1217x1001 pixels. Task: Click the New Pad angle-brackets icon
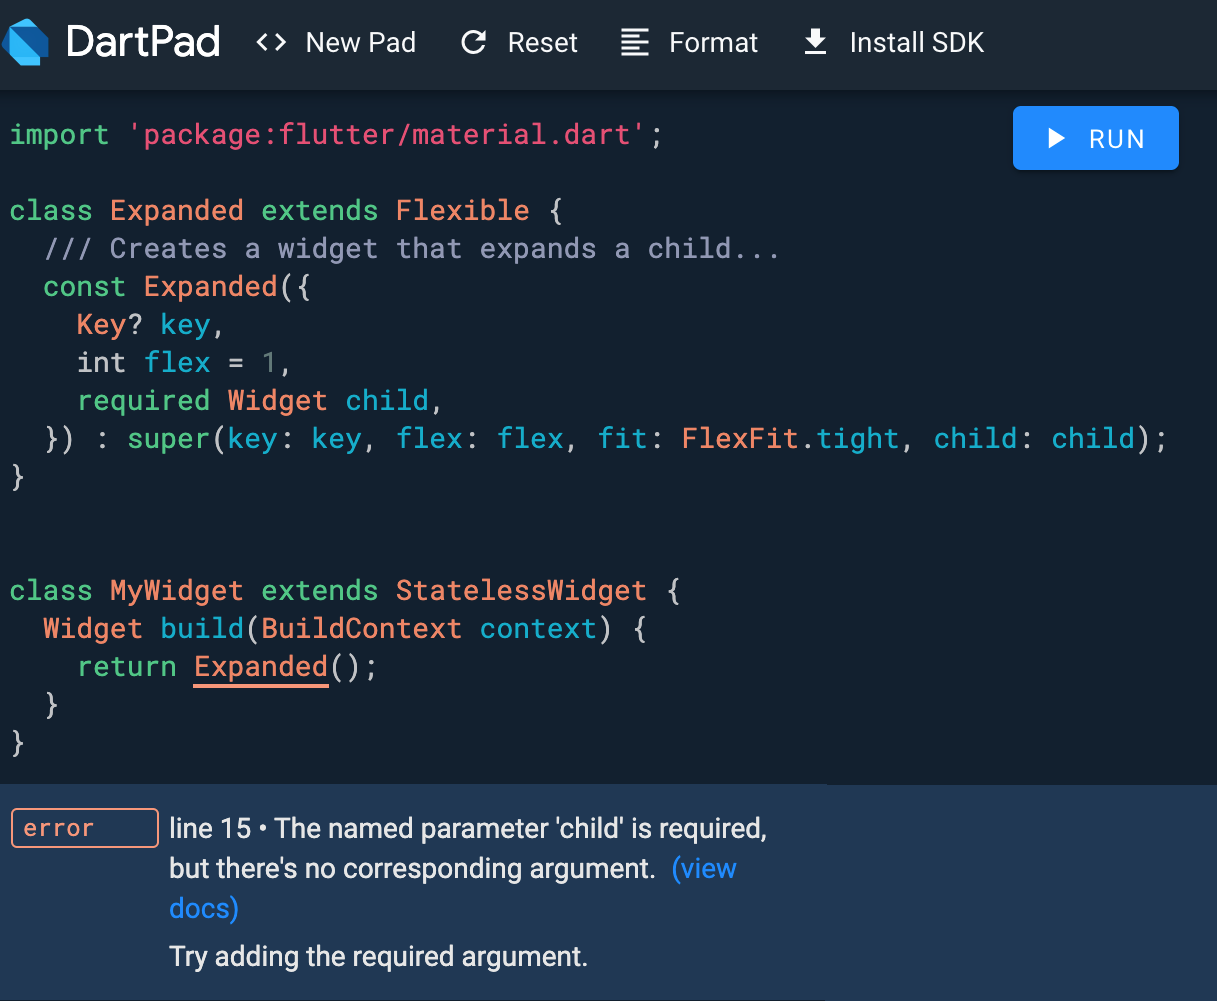point(271,43)
